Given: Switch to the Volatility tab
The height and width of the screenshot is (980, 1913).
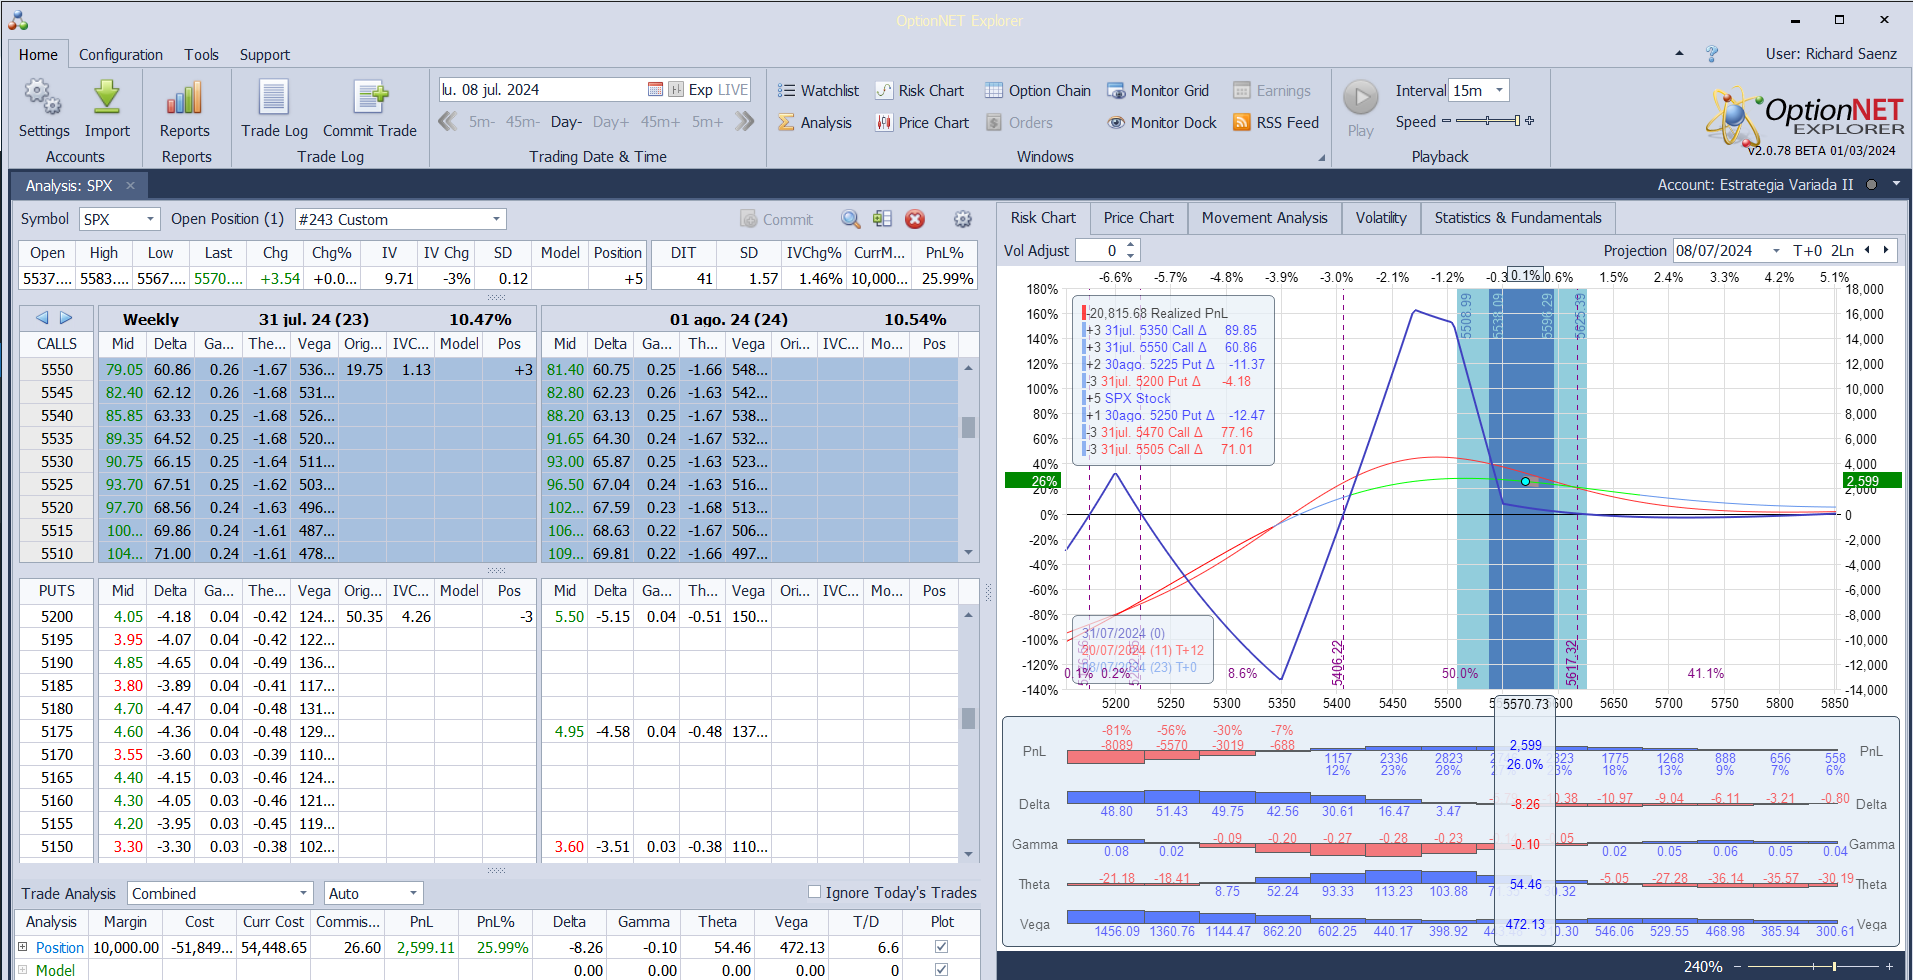Looking at the screenshot, I should [1381, 218].
